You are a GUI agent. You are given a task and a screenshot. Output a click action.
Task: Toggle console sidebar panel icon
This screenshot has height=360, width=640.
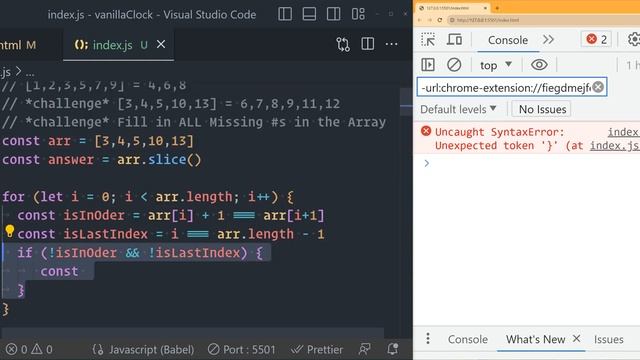point(428,64)
